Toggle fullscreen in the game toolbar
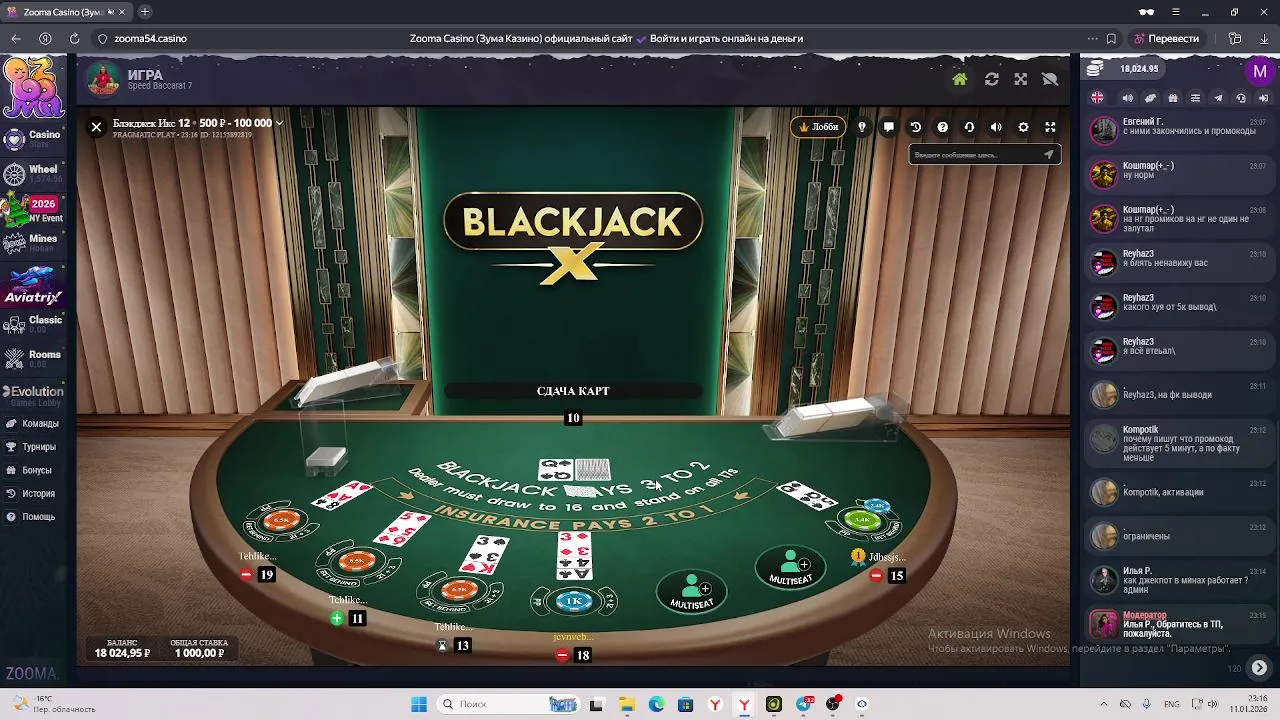Image resolution: width=1280 pixels, height=720 pixels. (1050, 127)
